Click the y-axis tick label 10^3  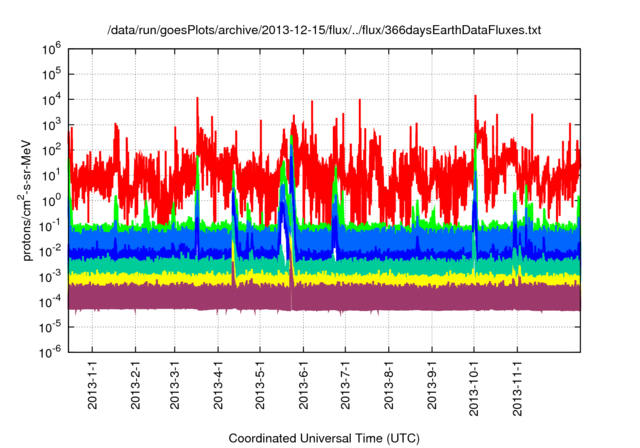pyautogui.click(x=51, y=125)
